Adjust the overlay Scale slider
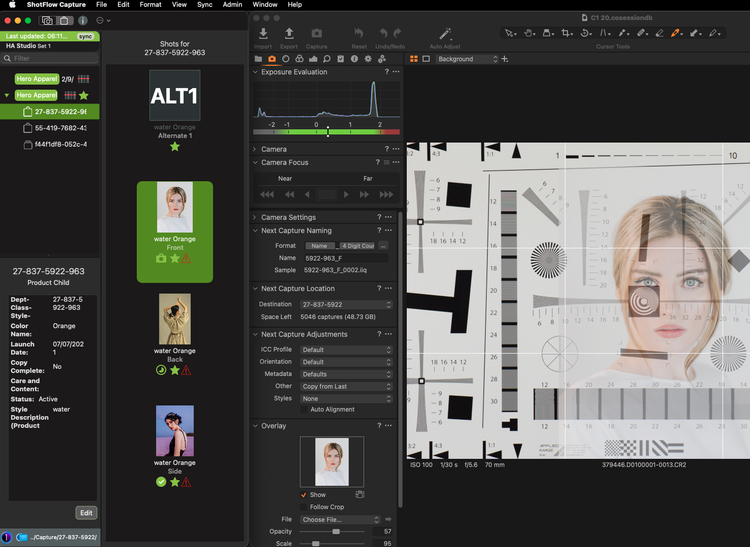Image resolution: width=750 pixels, height=547 pixels. pos(316,543)
